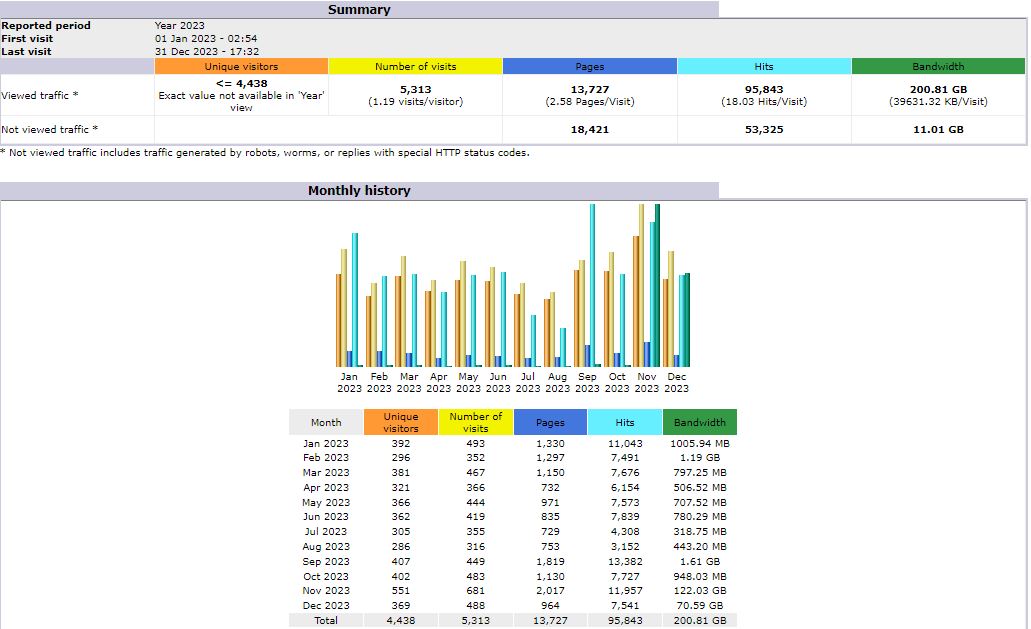Click the Monthly history section title bar

coord(359,190)
